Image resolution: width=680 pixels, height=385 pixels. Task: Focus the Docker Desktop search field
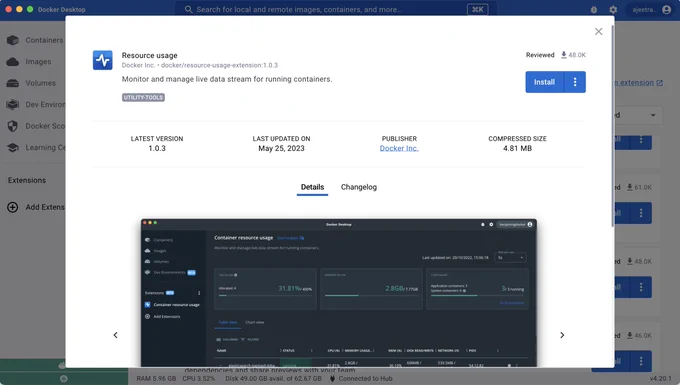coord(336,9)
